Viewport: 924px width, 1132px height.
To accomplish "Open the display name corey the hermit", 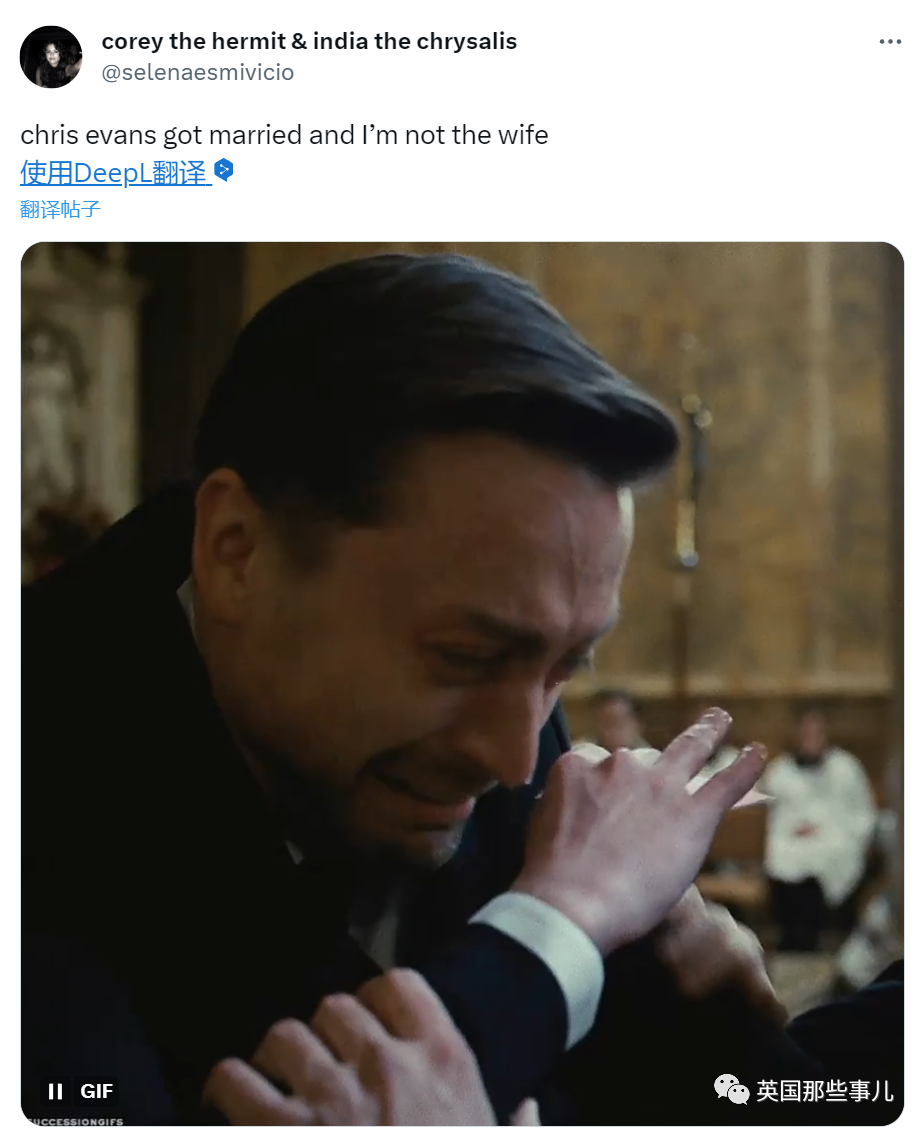I will (x=309, y=41).
